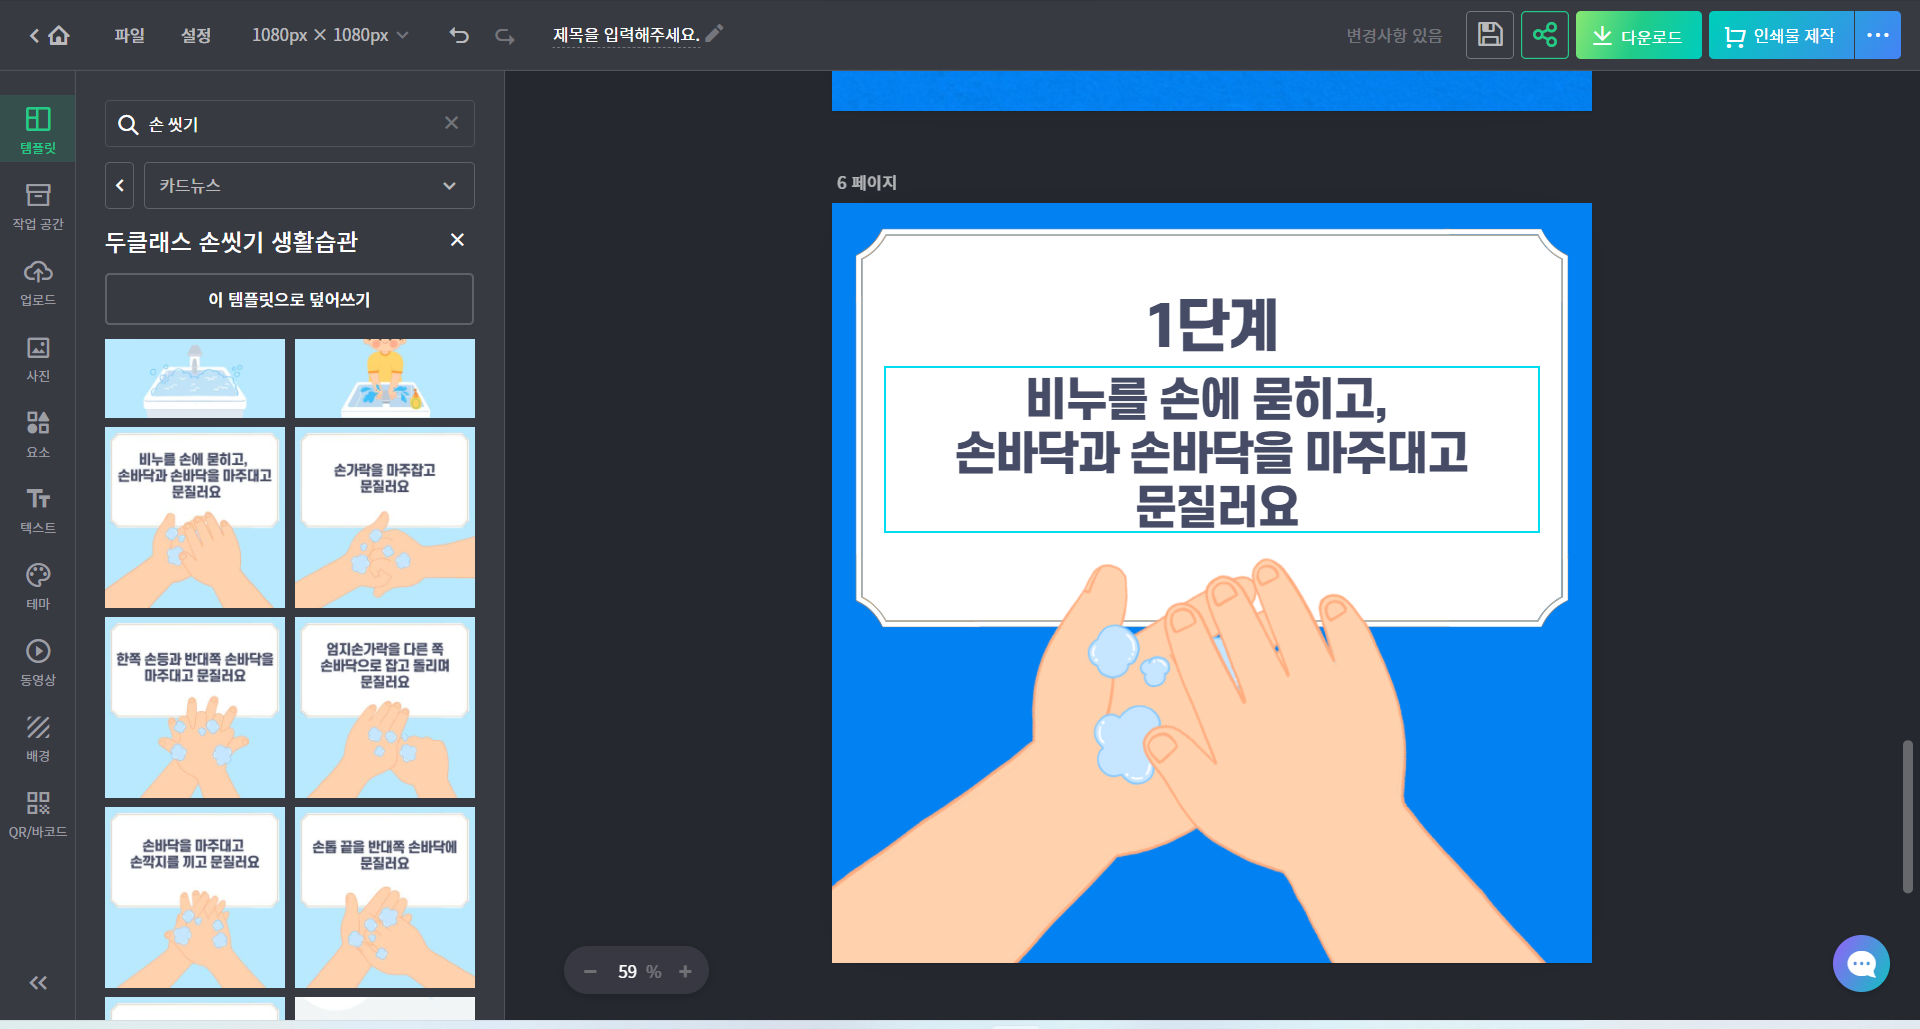The image size is (1920, 1029).
Task: Select the 템플릿 sidebar tab
Action: click(x=38, y=130)
